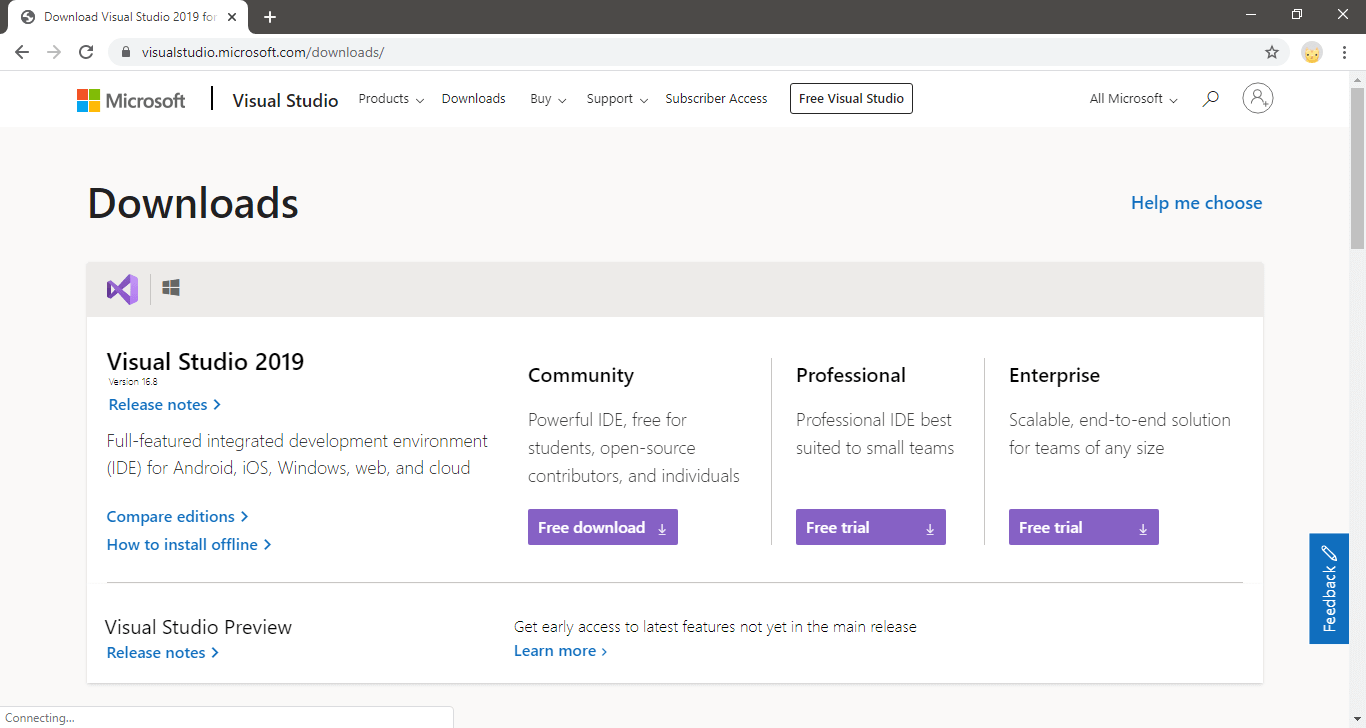Image resolution: width=1366 pixels, height=728 pixels.
Task: Click Professional Free trial button
Action: click(871, 527)
